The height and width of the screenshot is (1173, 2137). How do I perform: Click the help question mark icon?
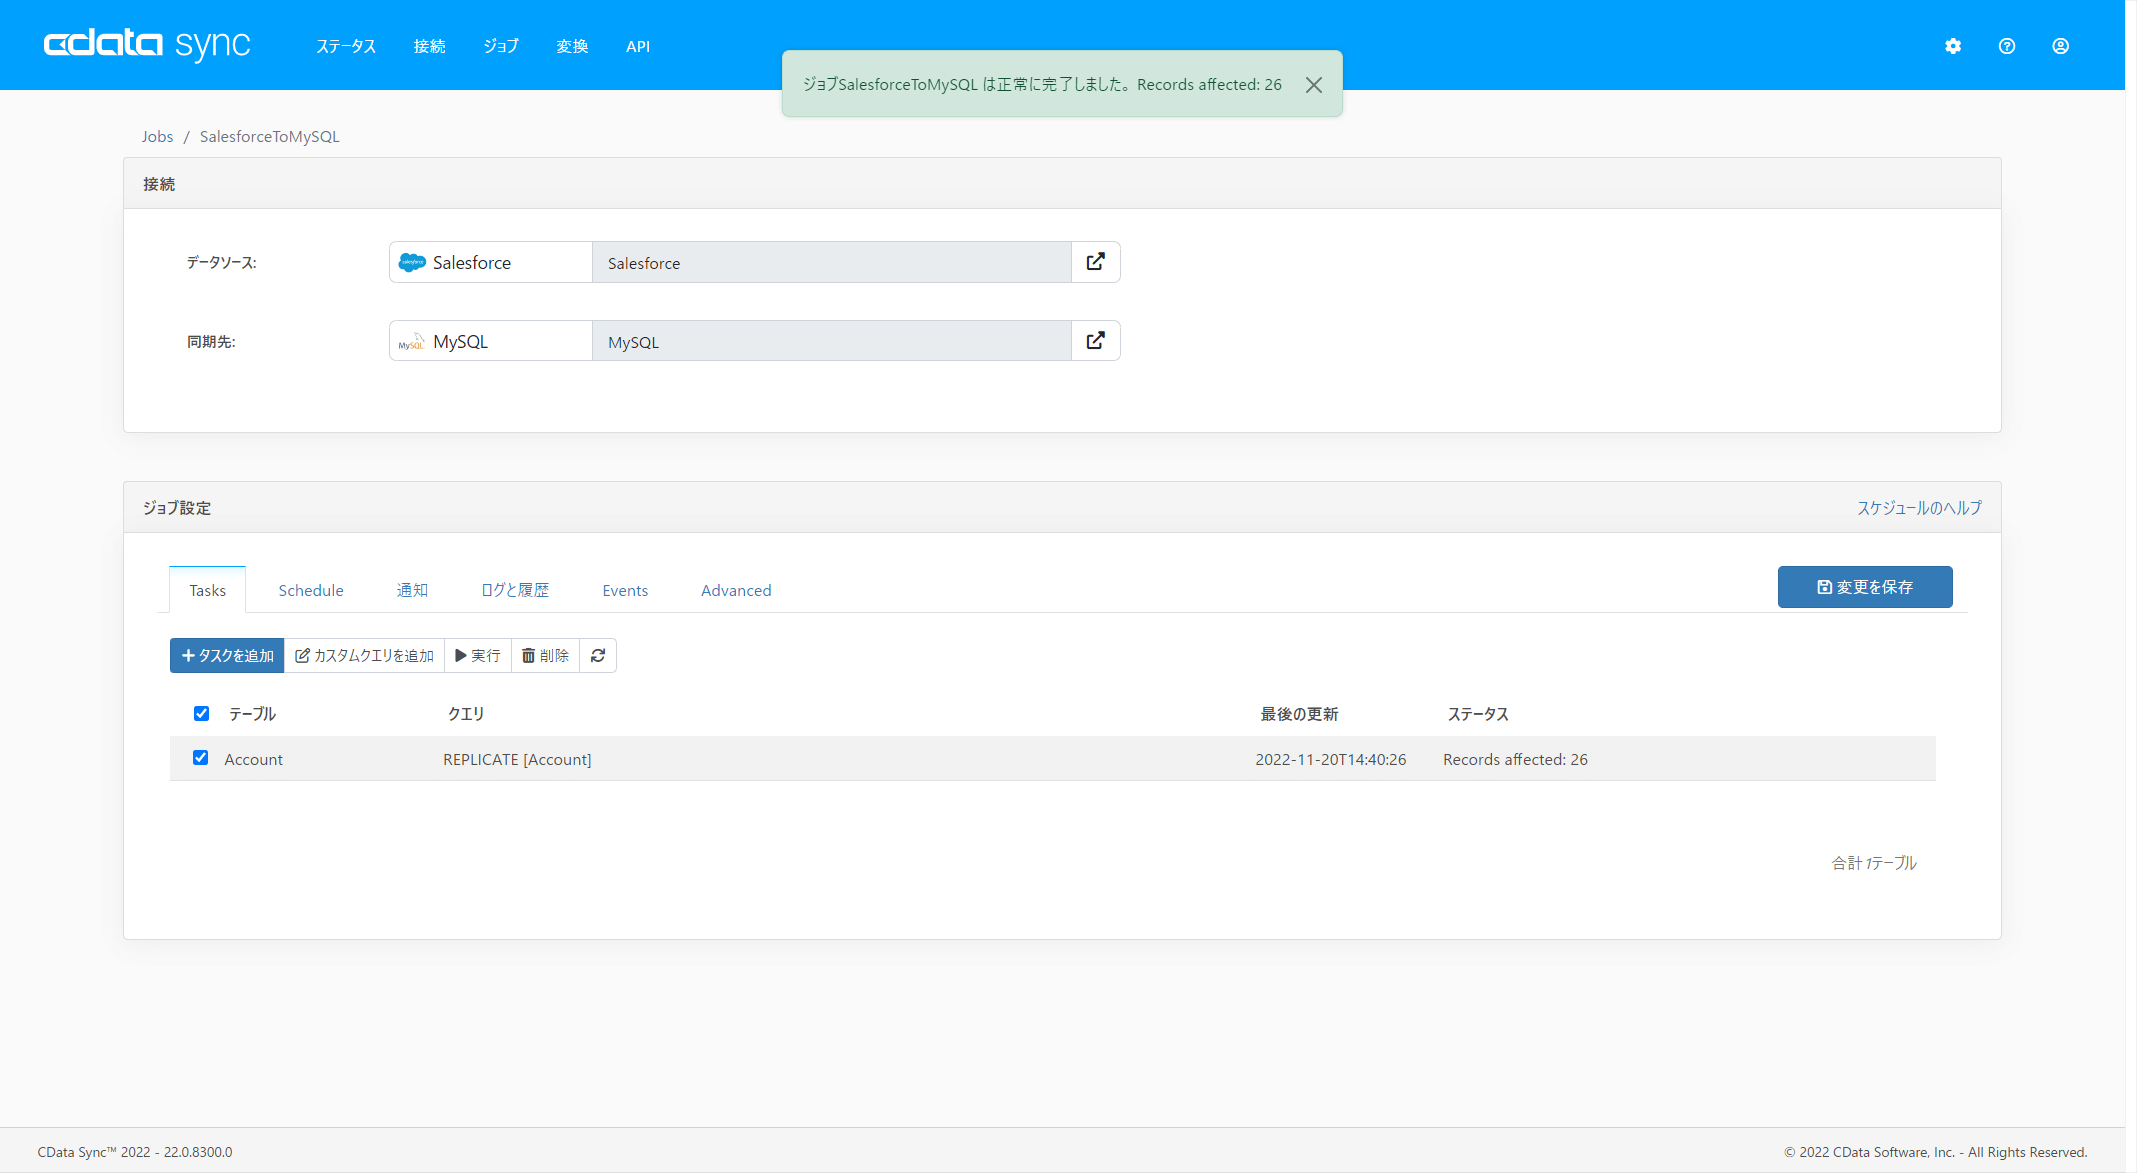click(2007, 46)
